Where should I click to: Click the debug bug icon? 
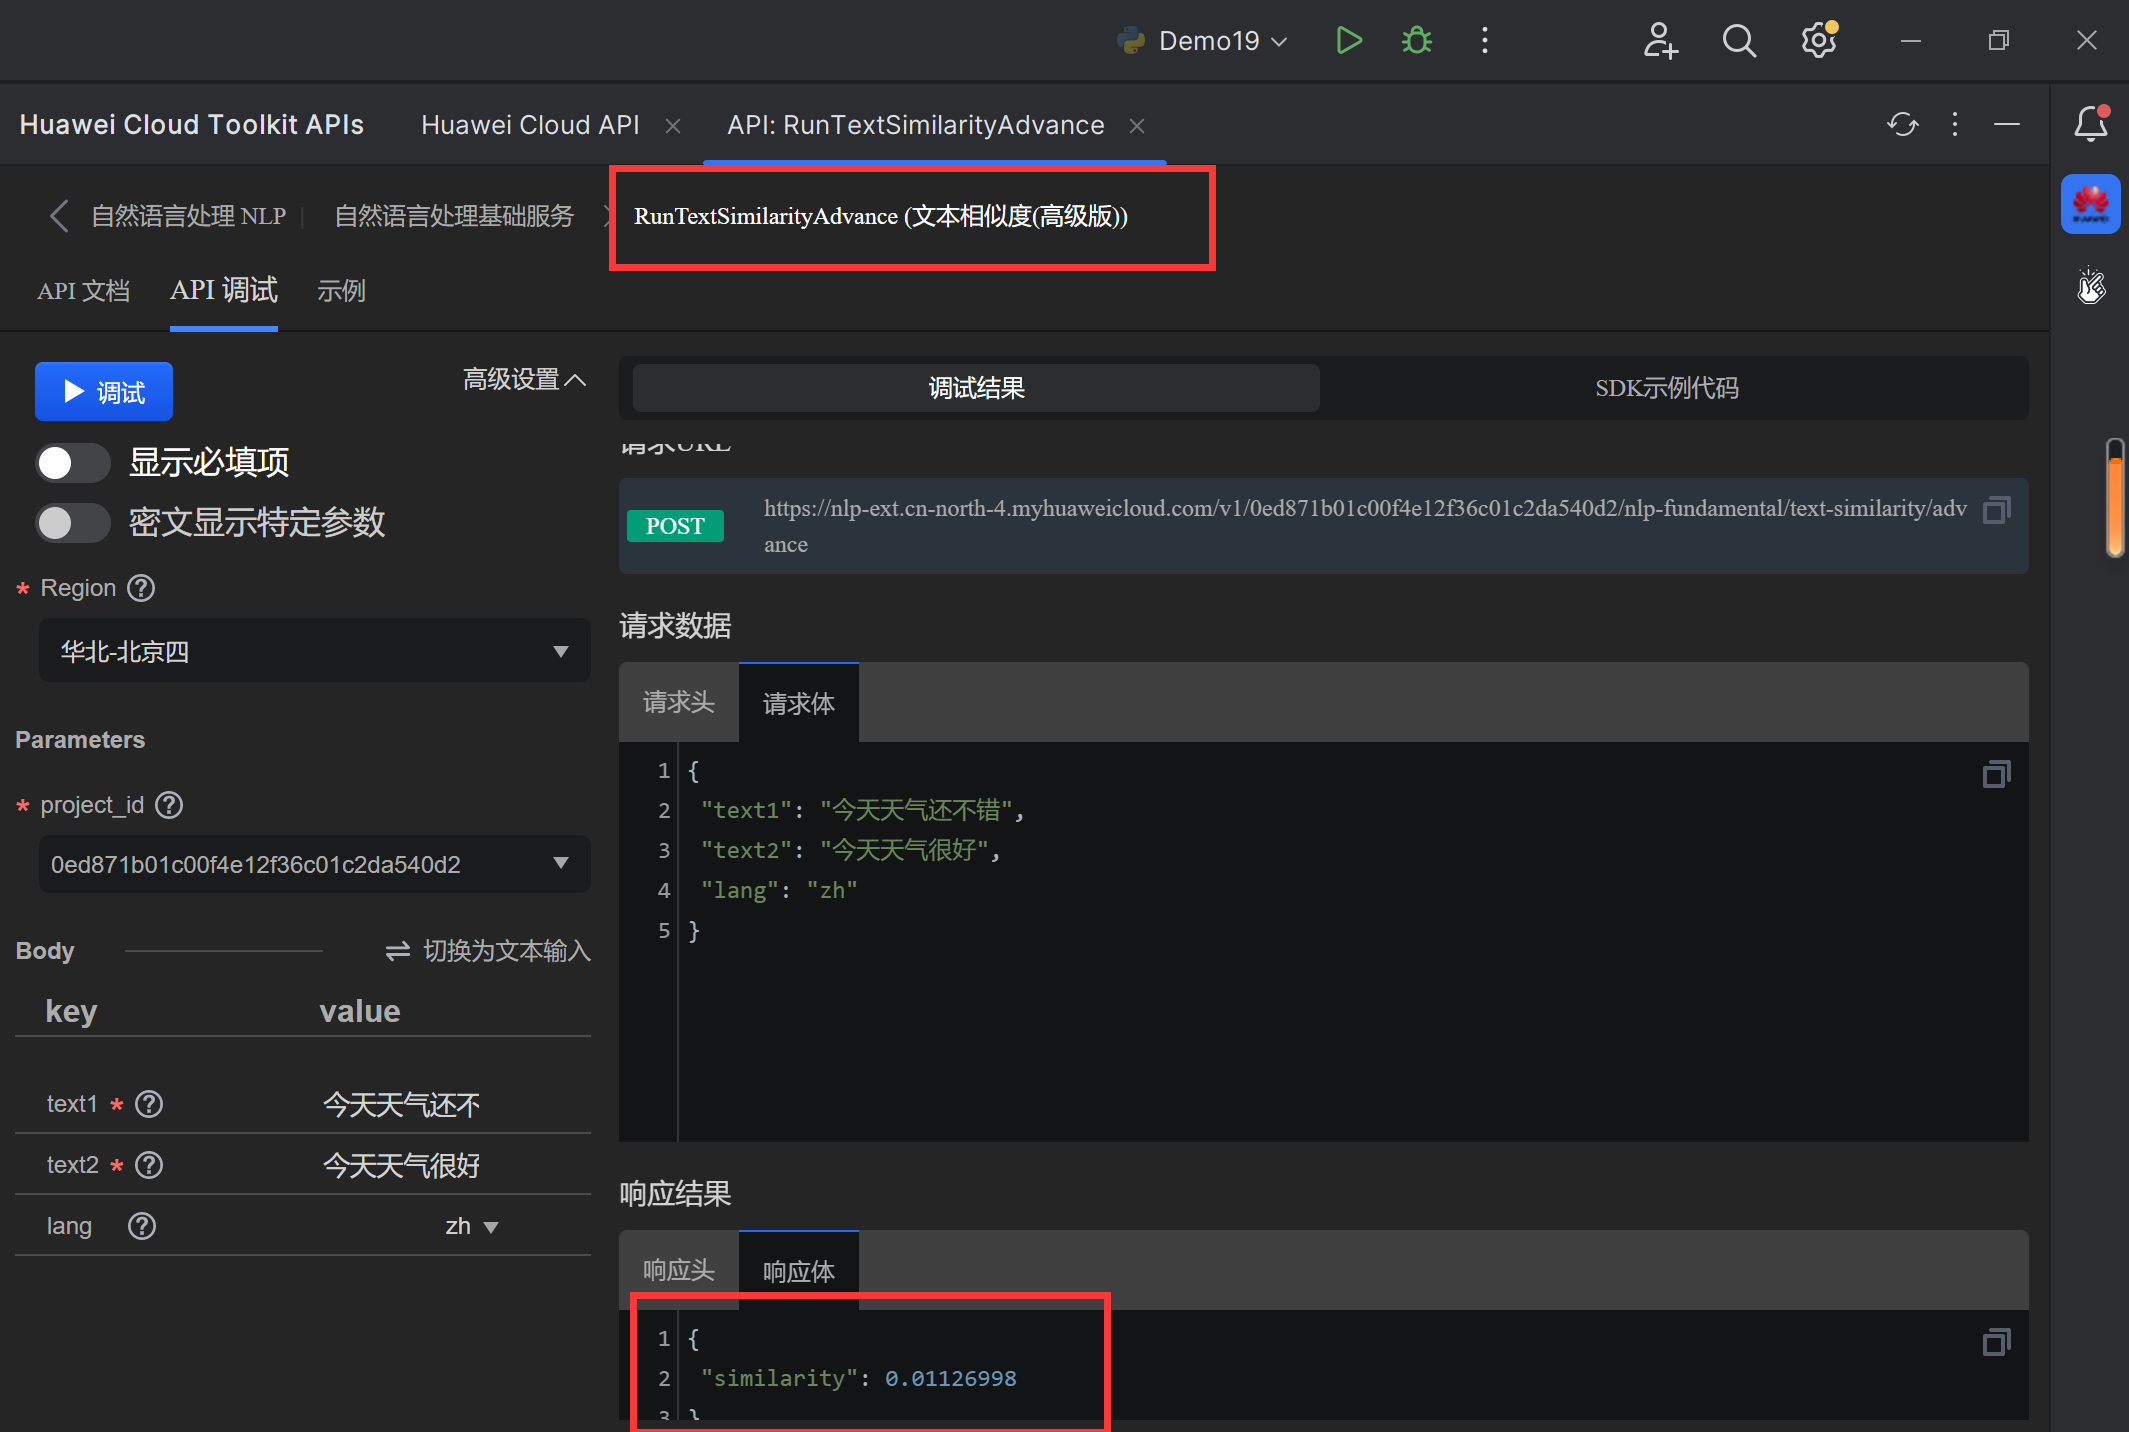coord(1416,41)
